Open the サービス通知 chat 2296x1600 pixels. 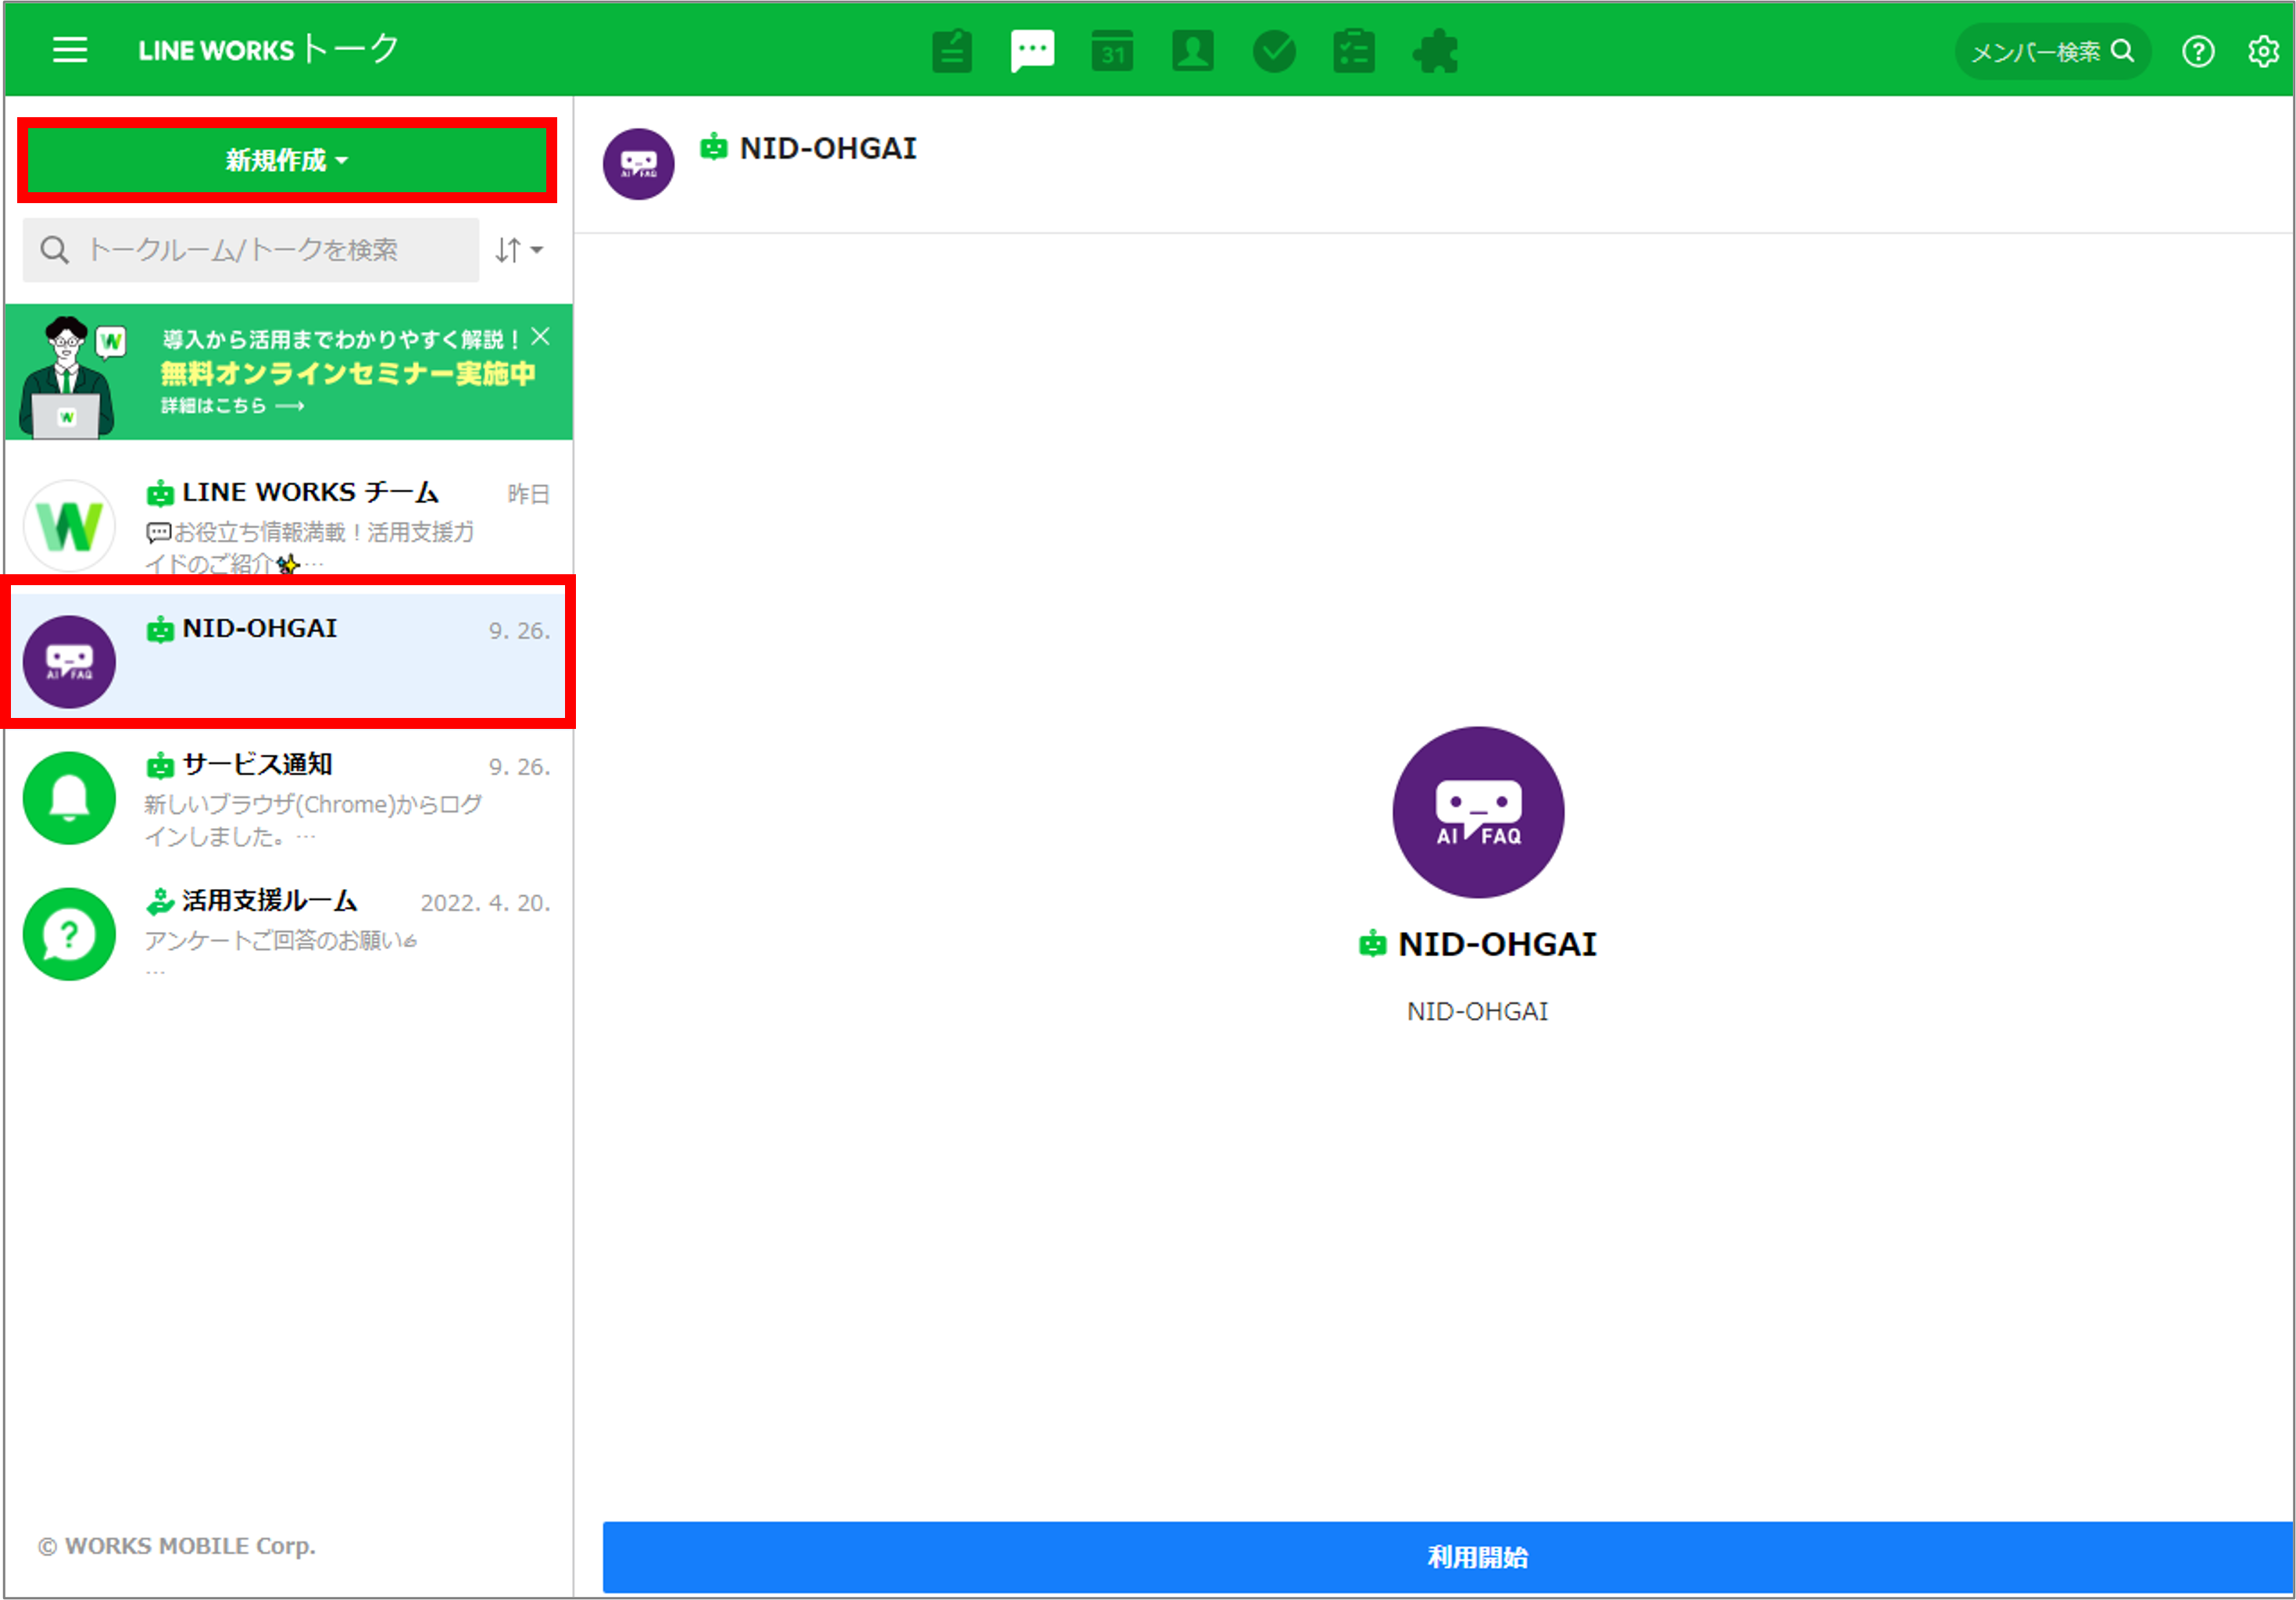coord(289,798)
